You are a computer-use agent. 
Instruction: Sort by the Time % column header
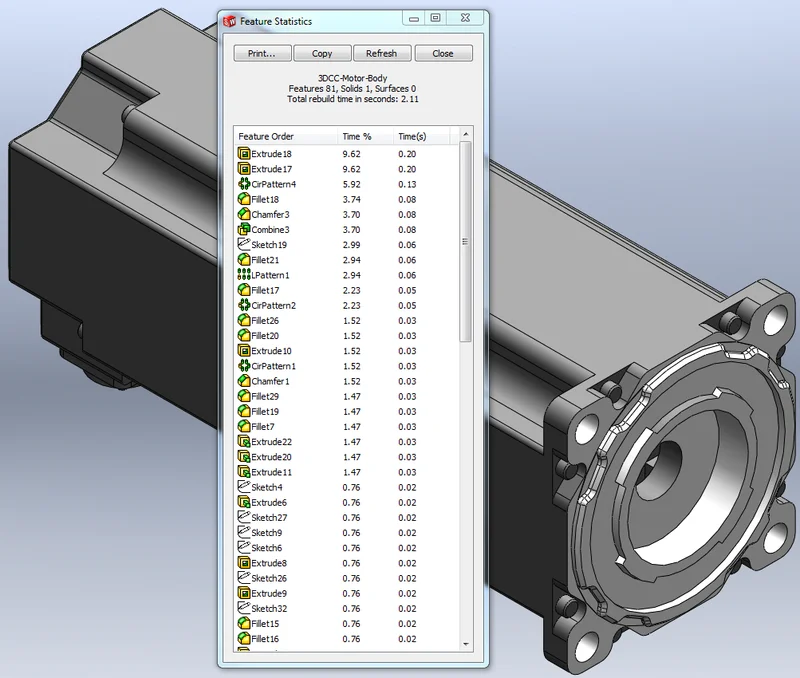tap(358, 136)
